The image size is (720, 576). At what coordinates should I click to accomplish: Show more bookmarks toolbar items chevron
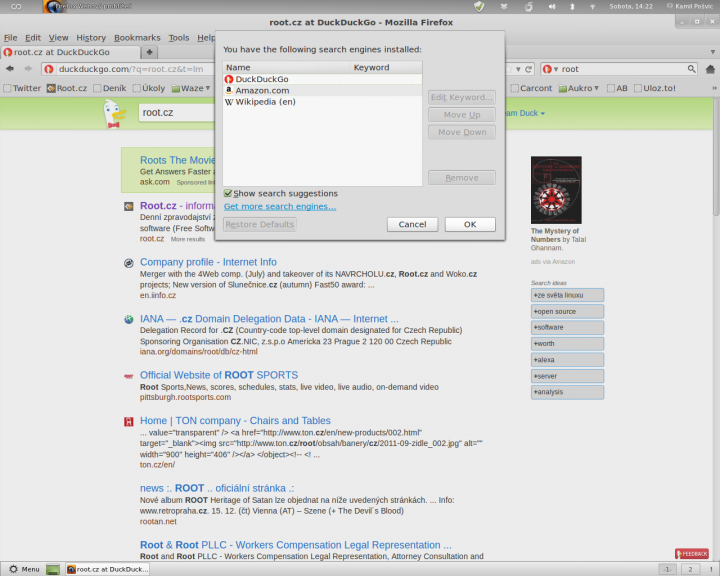point(714,88)
